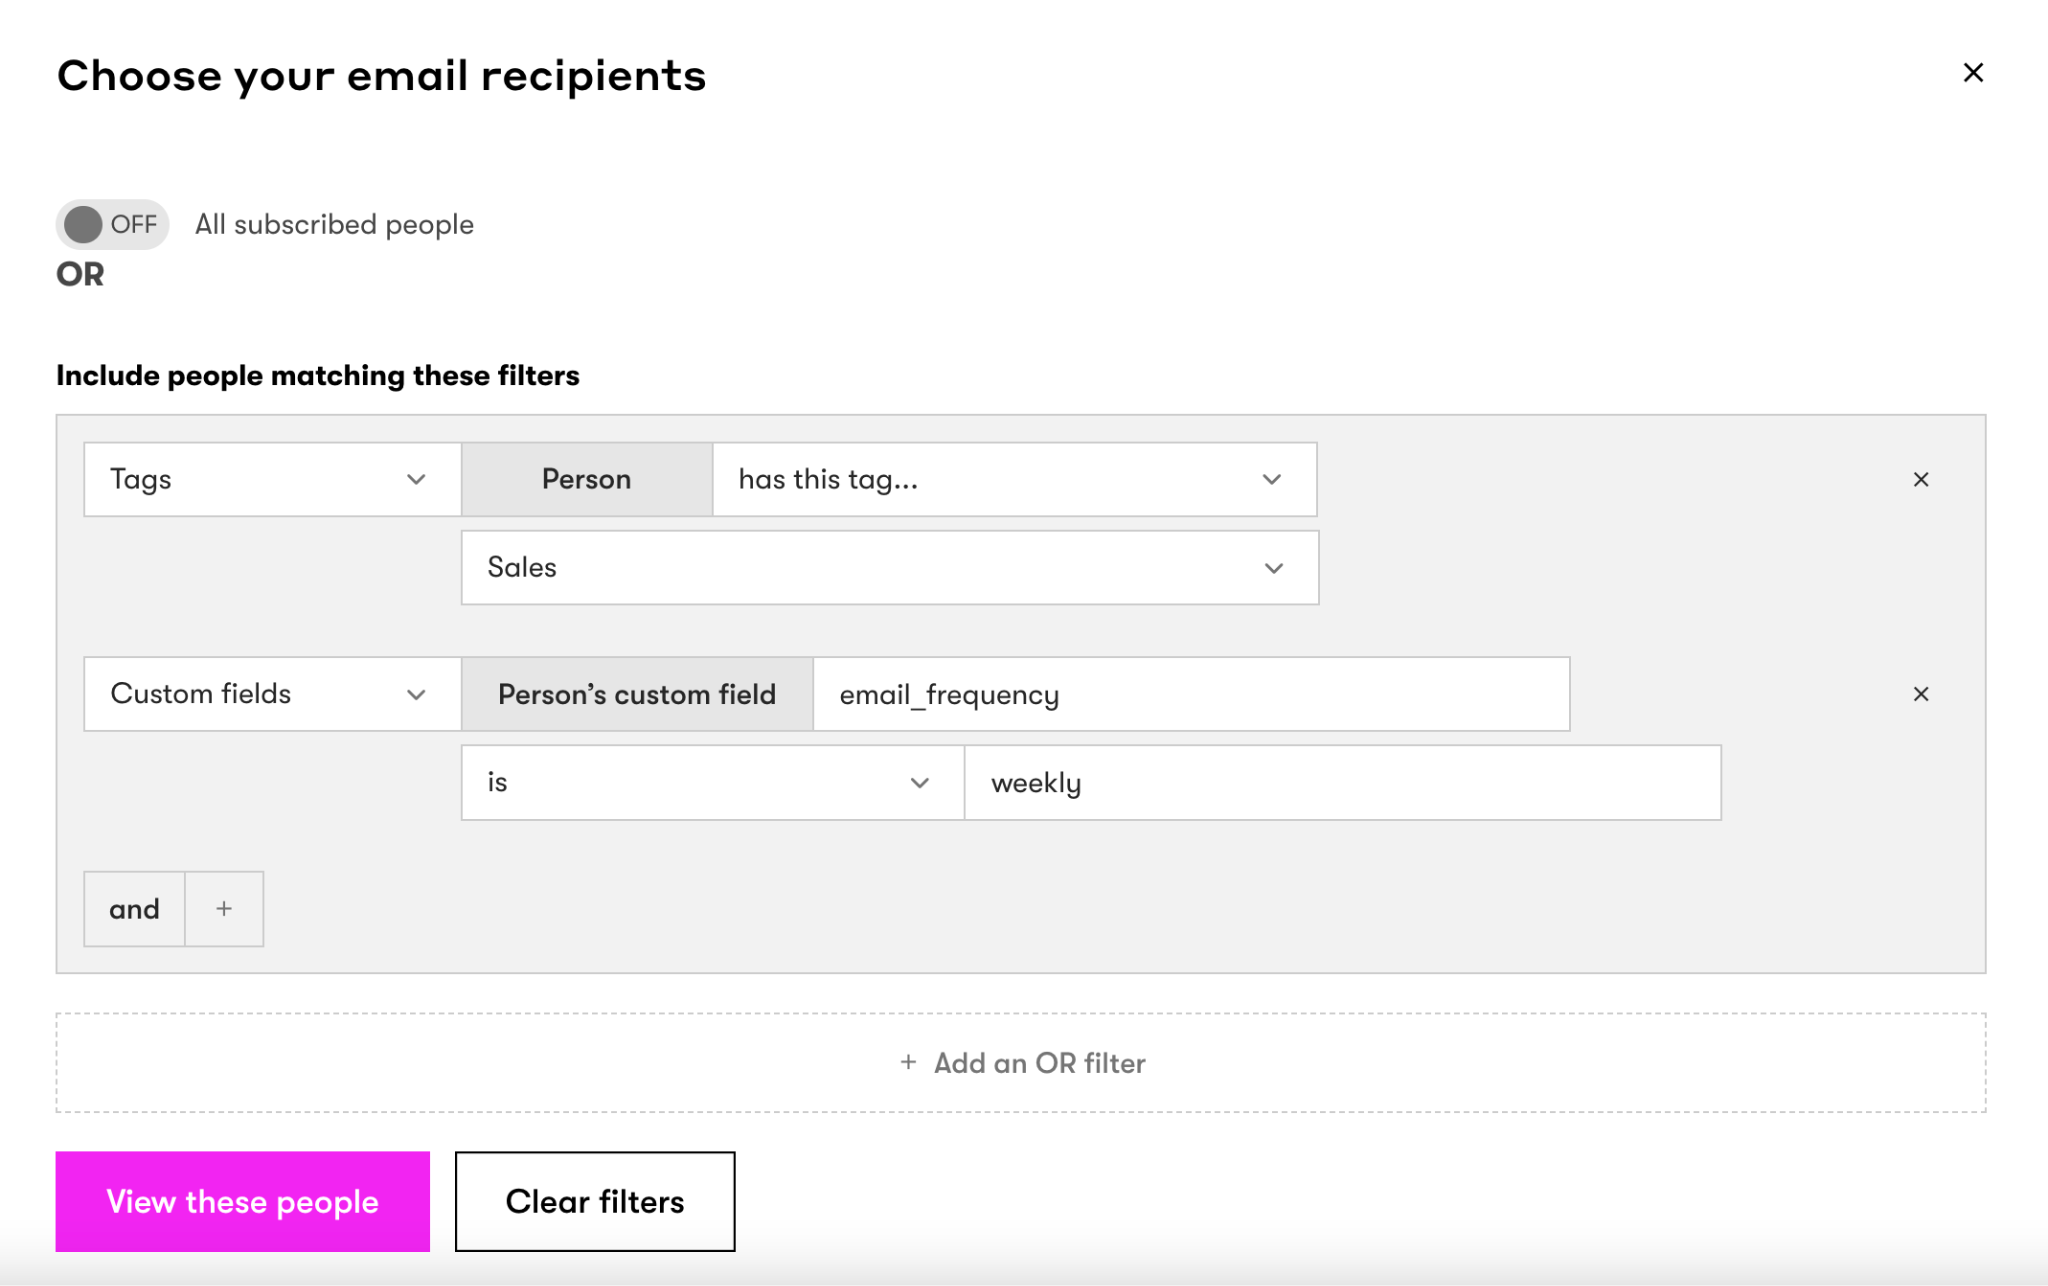Screen dimensions: 2048x1286
Task: Click the 'and' condition button
Action: (134, 908)
